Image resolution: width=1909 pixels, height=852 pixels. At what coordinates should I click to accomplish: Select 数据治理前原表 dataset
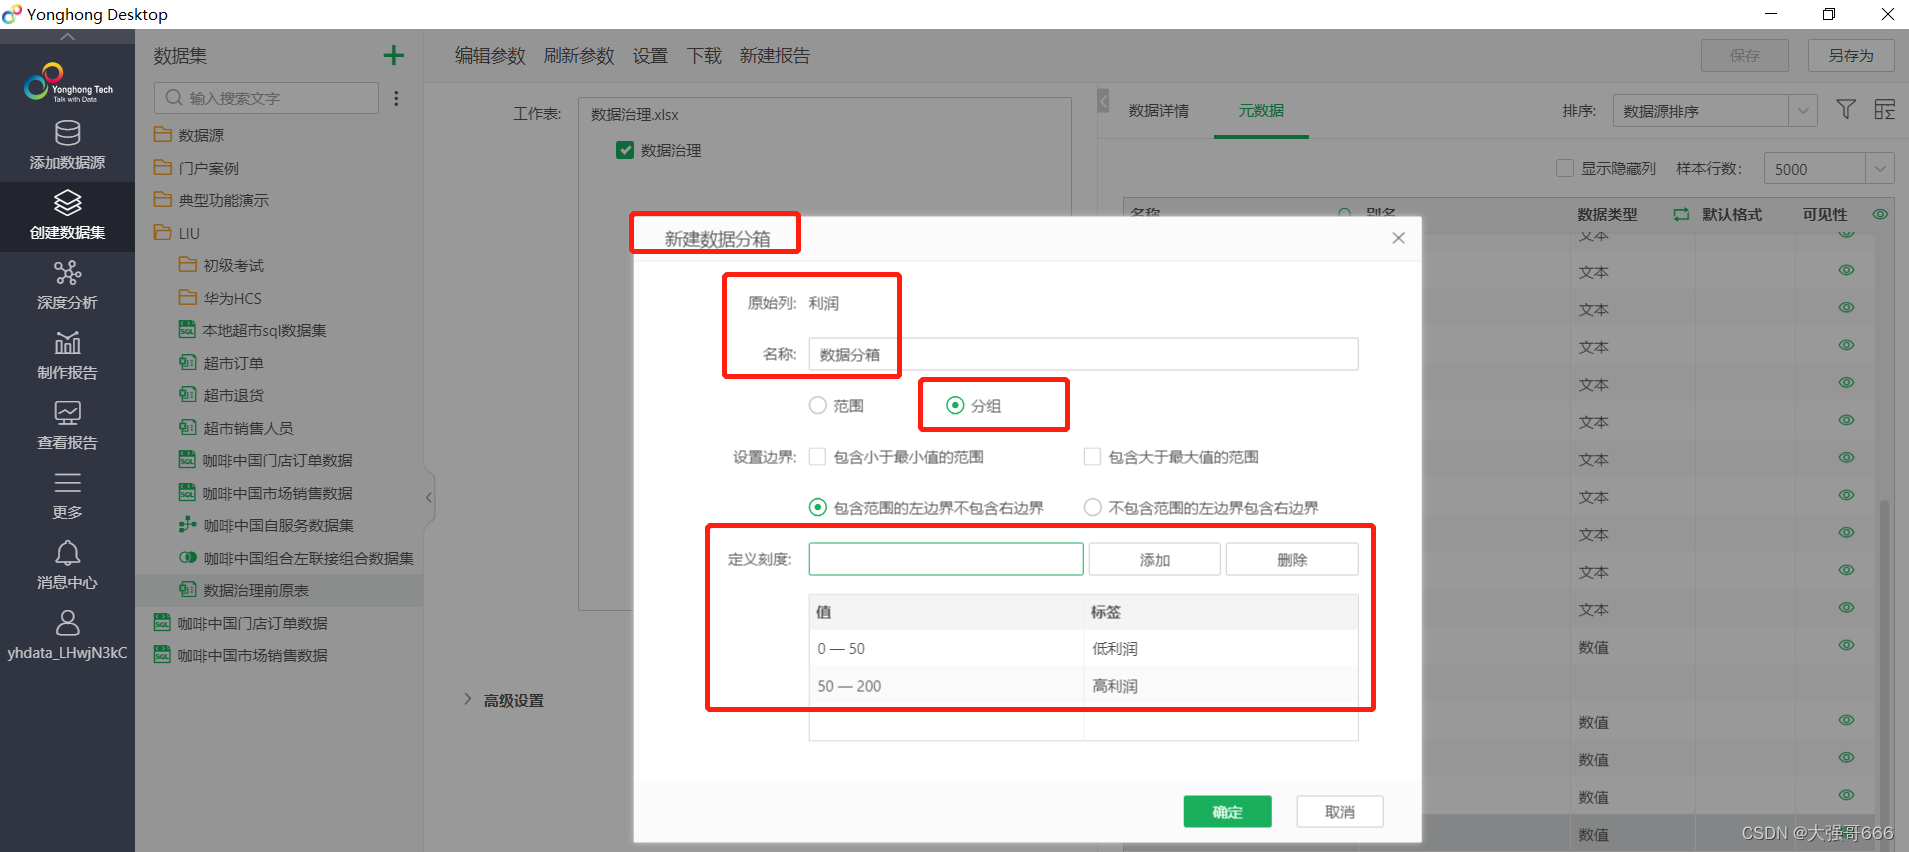pos(243,590)
